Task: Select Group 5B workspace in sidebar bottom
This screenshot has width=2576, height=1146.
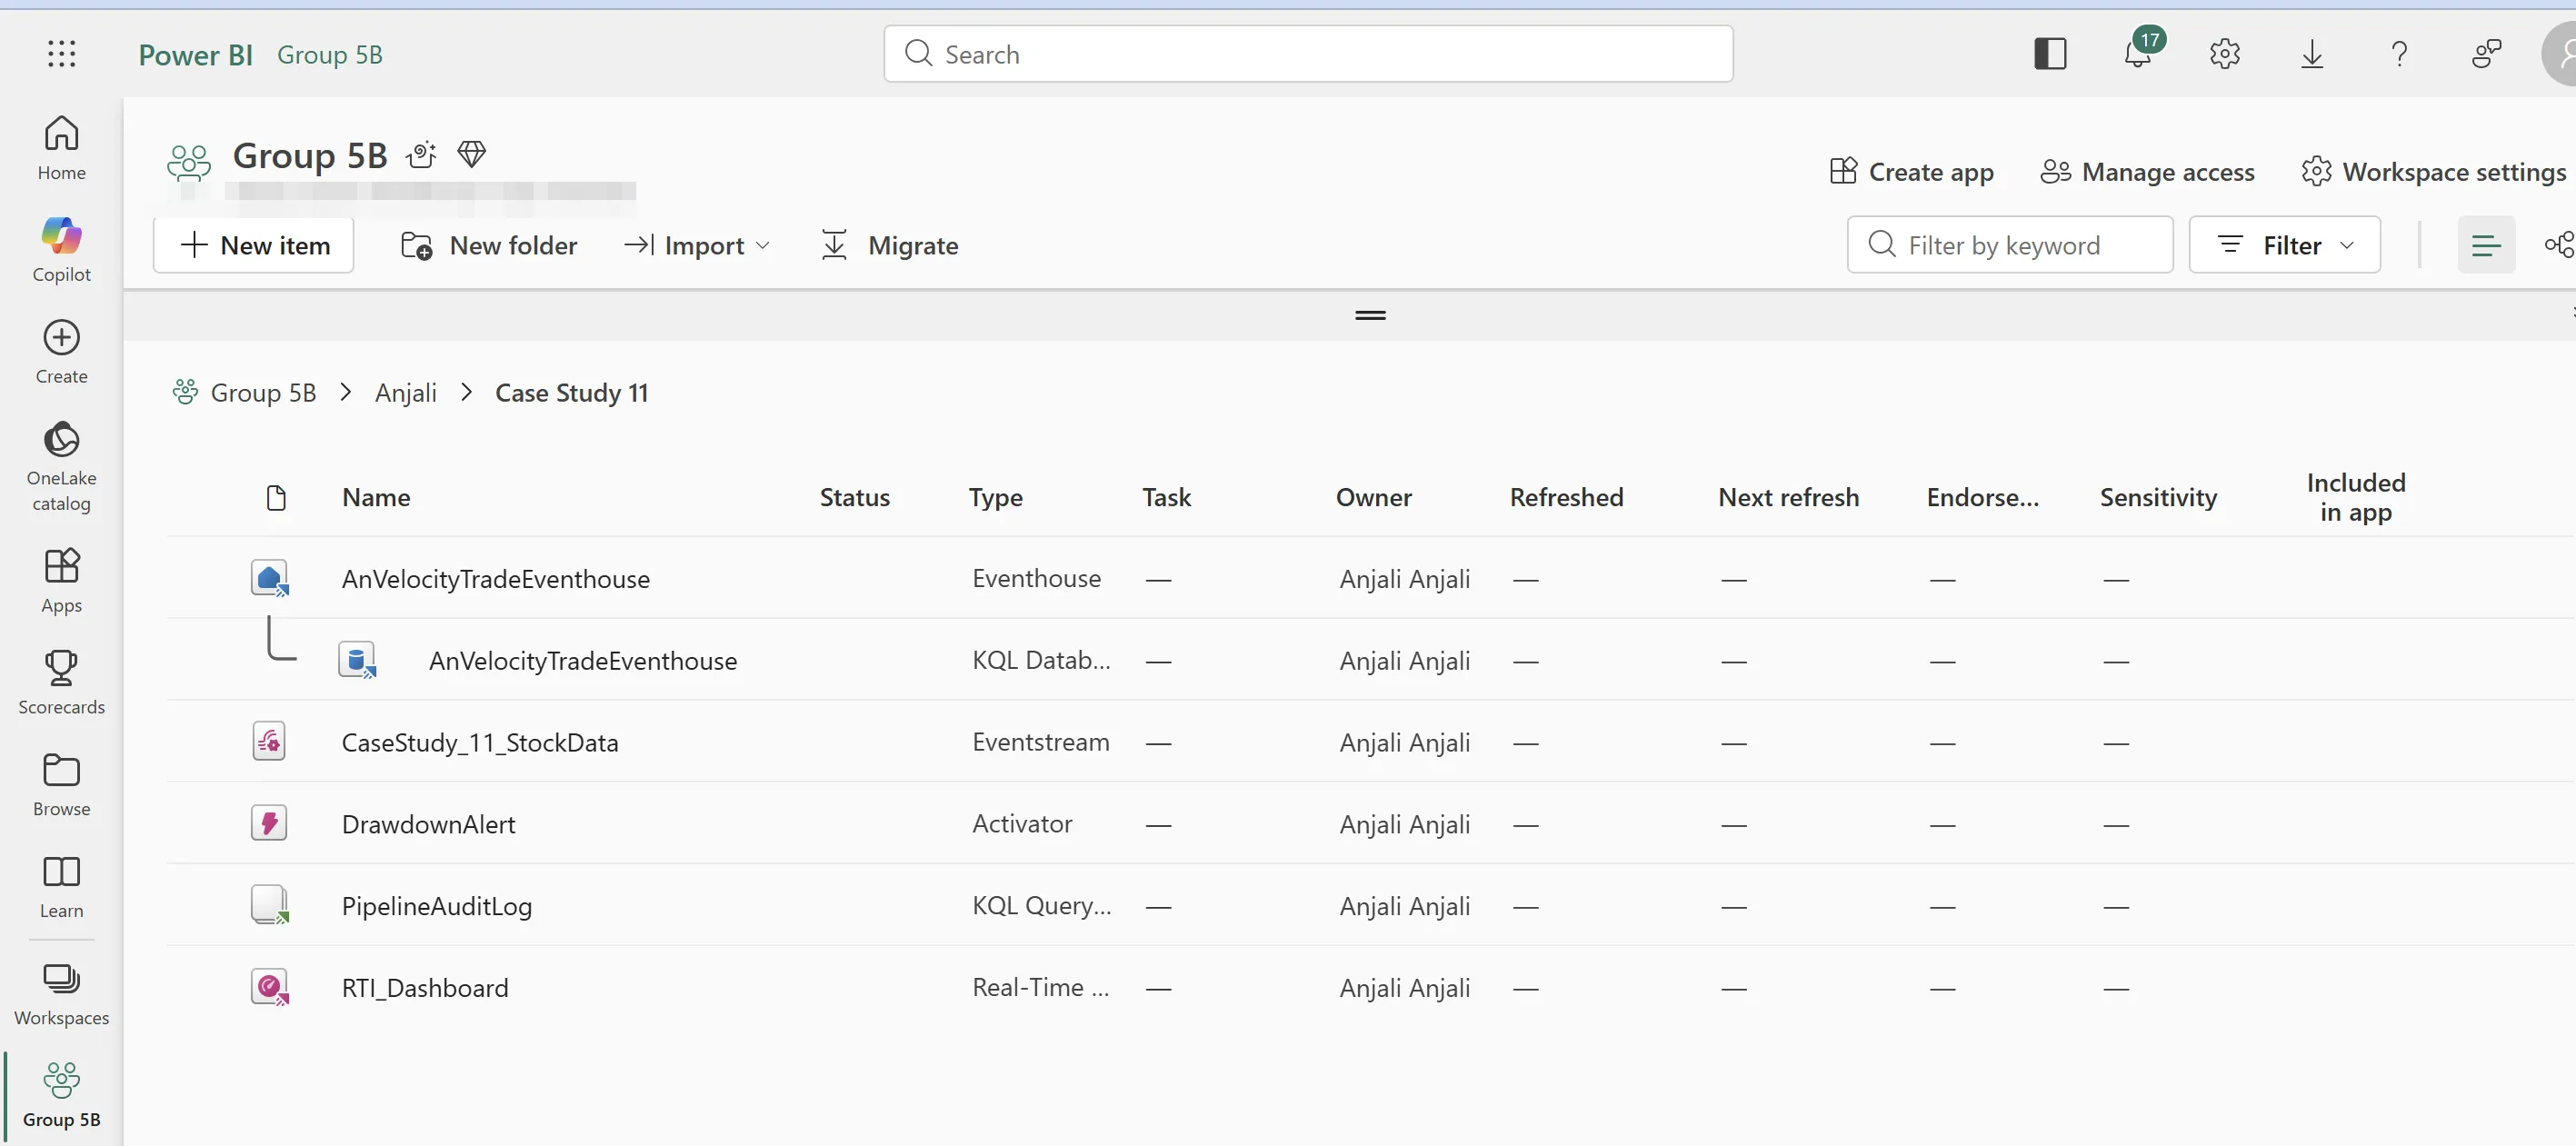Action: (x=62, y=1095)
